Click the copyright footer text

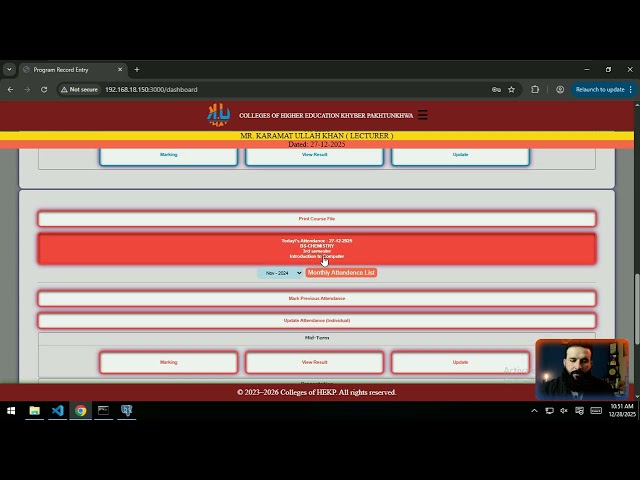[317, 392]
